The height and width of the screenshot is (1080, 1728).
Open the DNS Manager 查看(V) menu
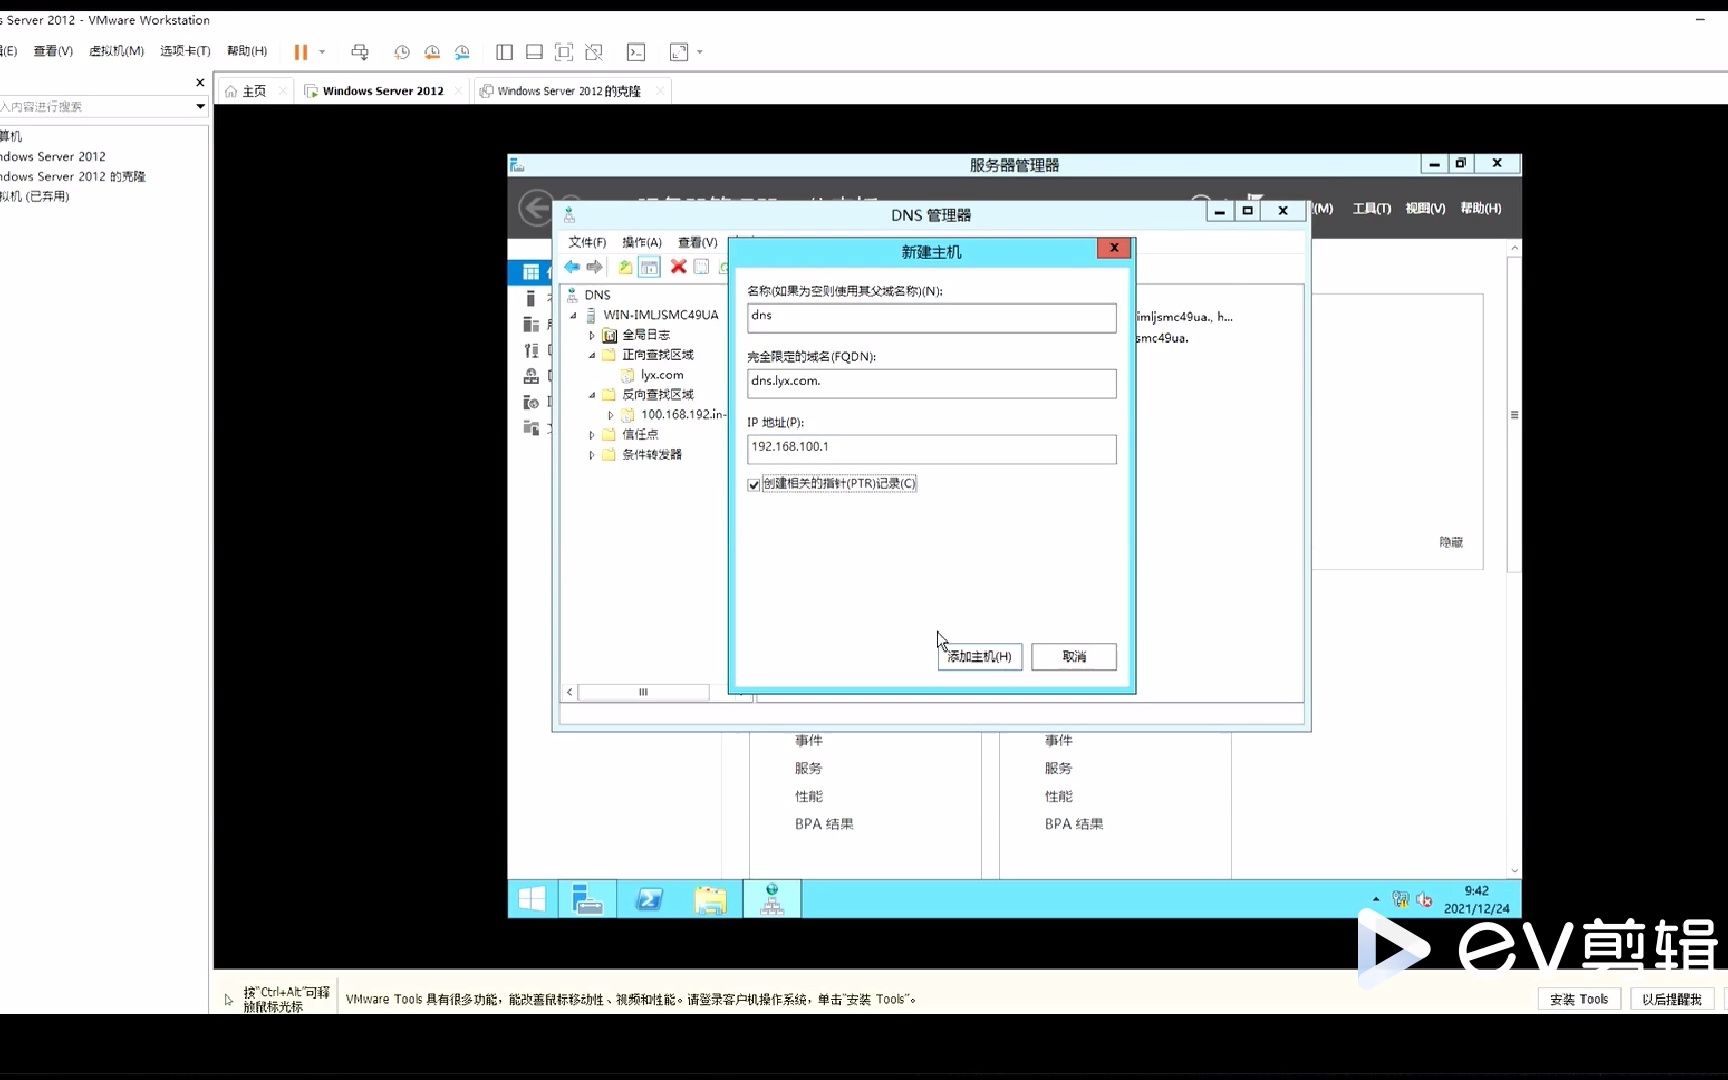tap(698, 242)
